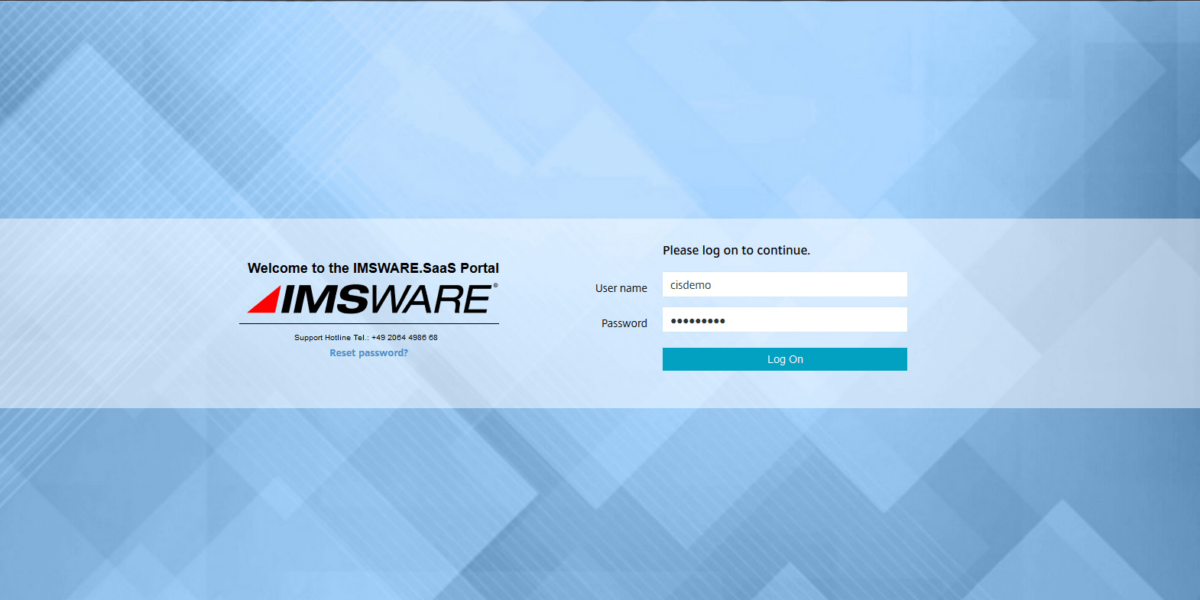Open the Reset password? link

coord(368,352)
